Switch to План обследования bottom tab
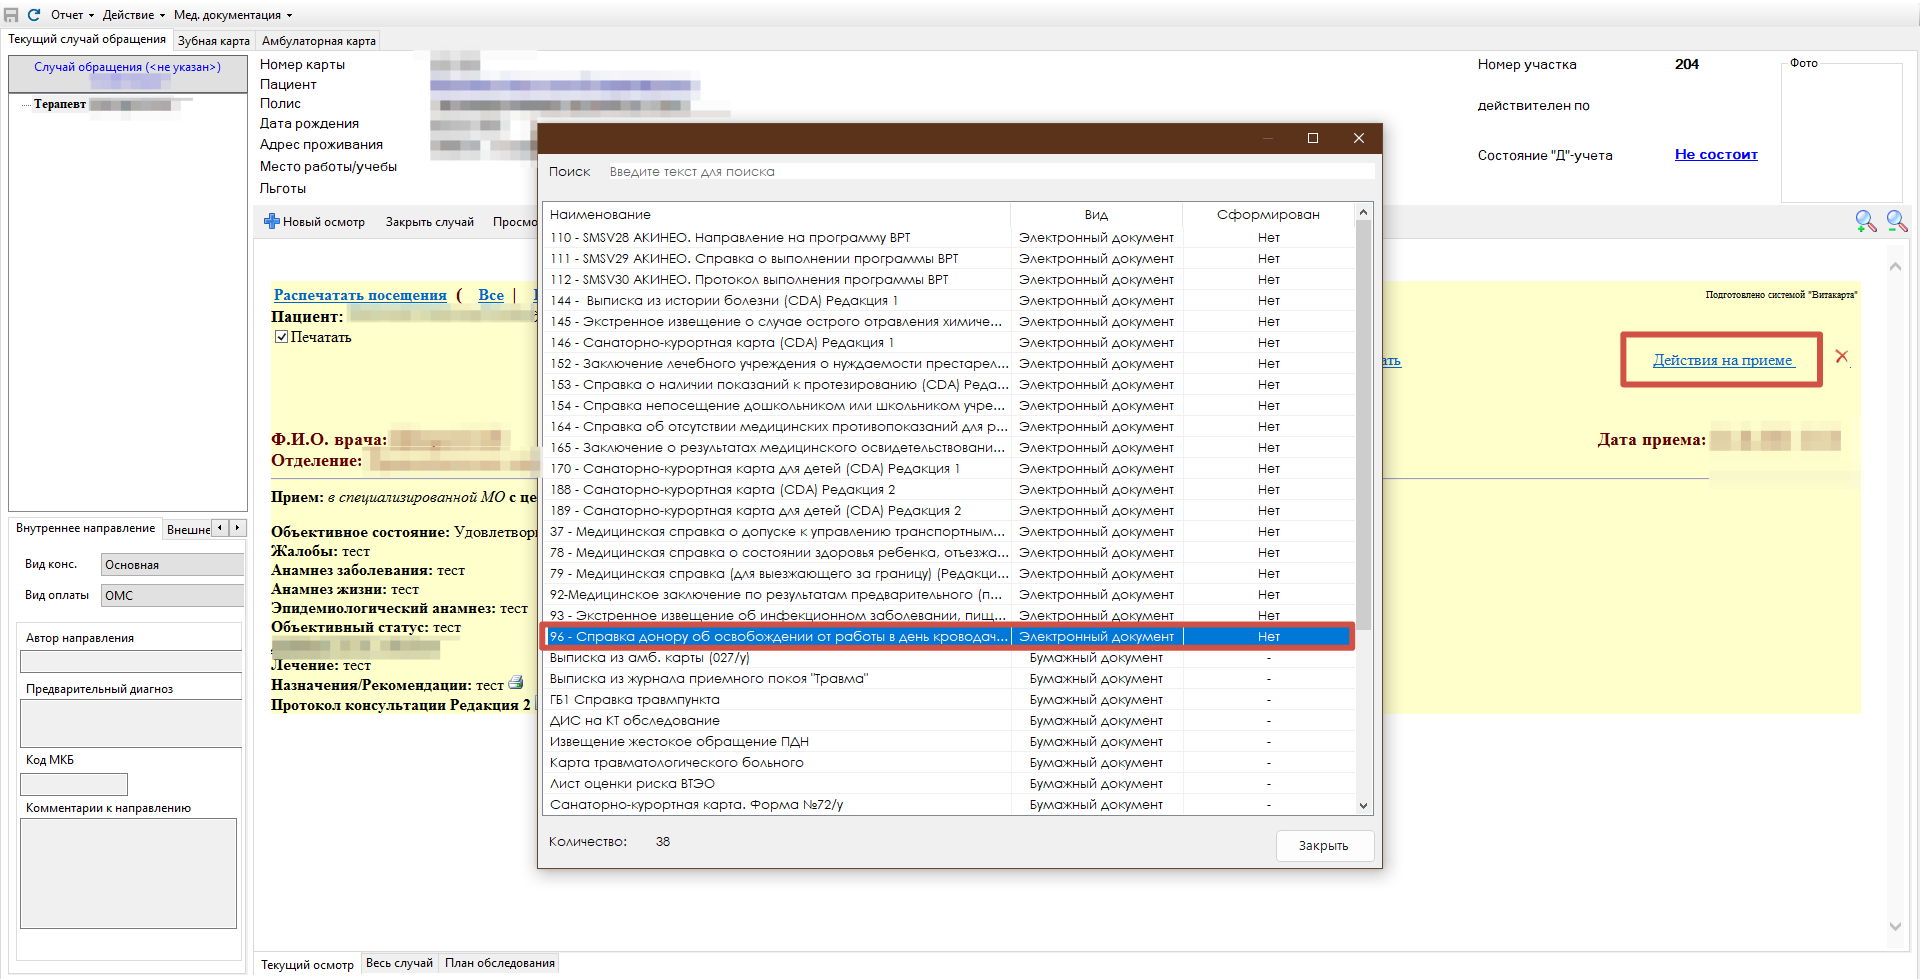The width and height of the screenshot is (1920, 979). [x=500, y=963]
